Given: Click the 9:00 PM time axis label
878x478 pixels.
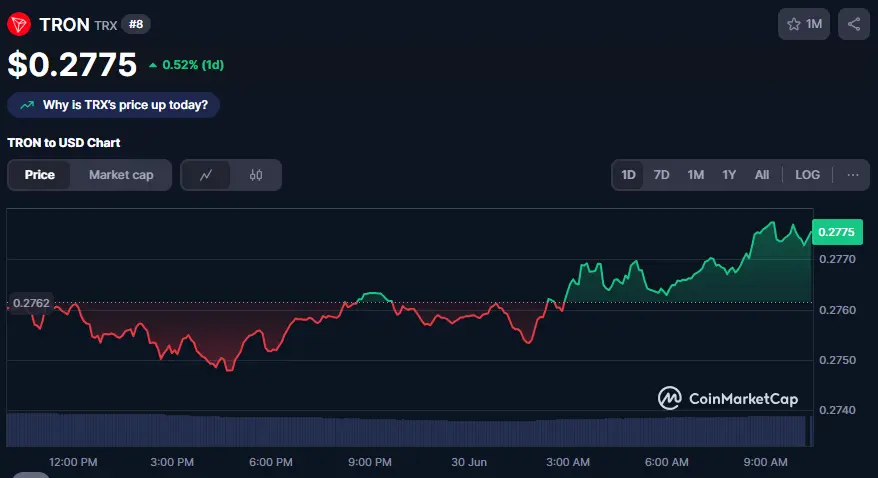Looking at the screenshot, I should [370, 462].
